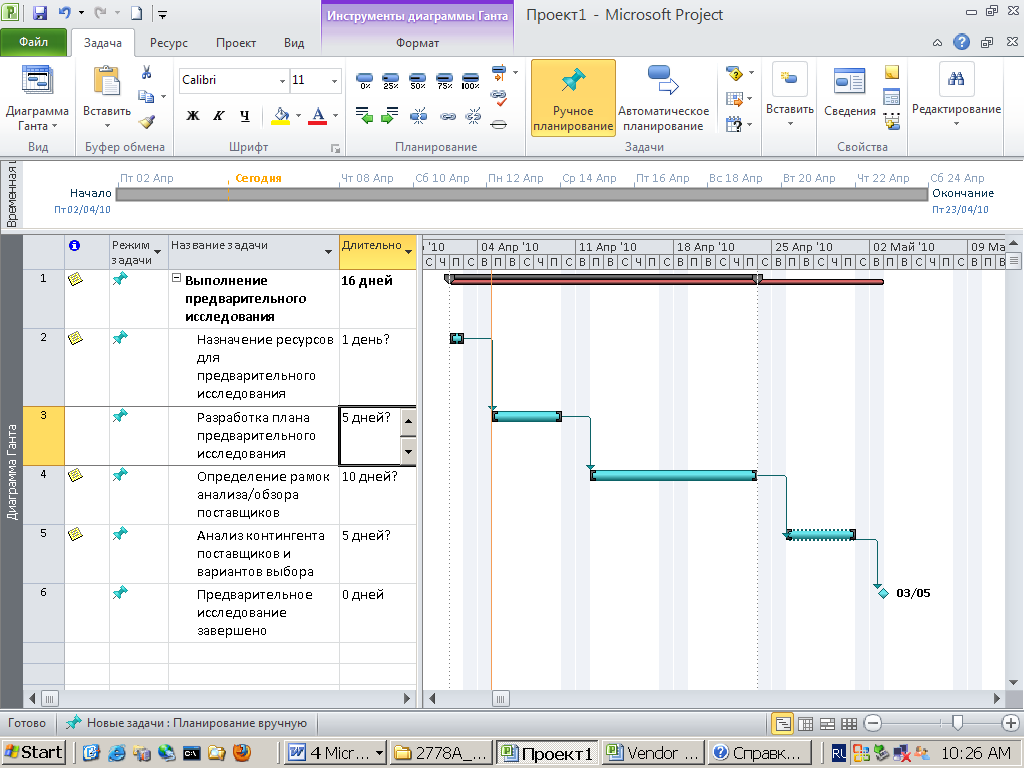Click the split task icon
This screenshot has width=1024, height=768.
coord(418,116)
